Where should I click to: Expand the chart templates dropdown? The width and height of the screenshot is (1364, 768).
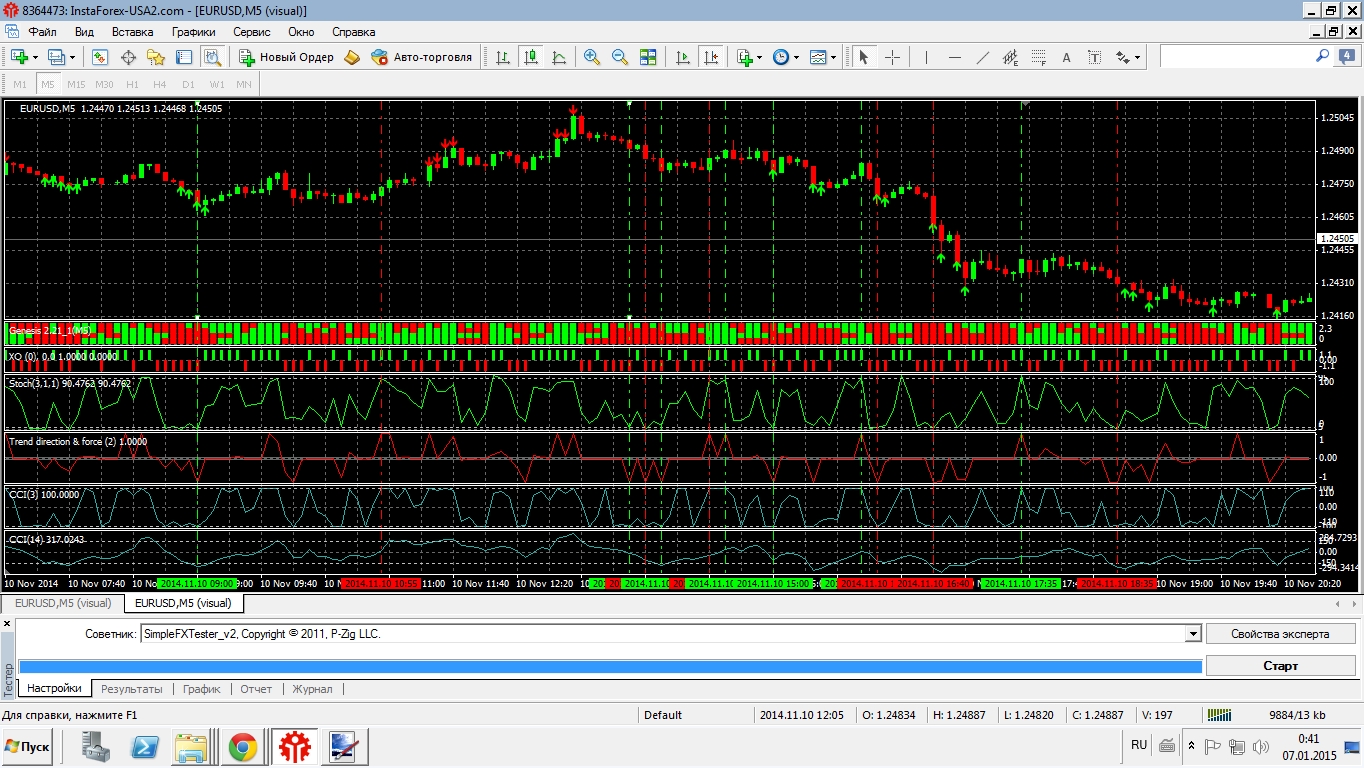click(832, 57)
